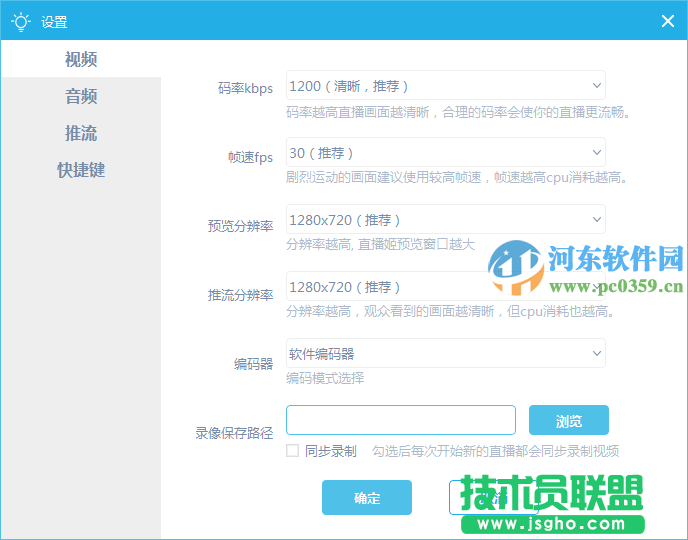Close the 设置 dialog
The width and height of the screenshot is (688, 540).
667,21
